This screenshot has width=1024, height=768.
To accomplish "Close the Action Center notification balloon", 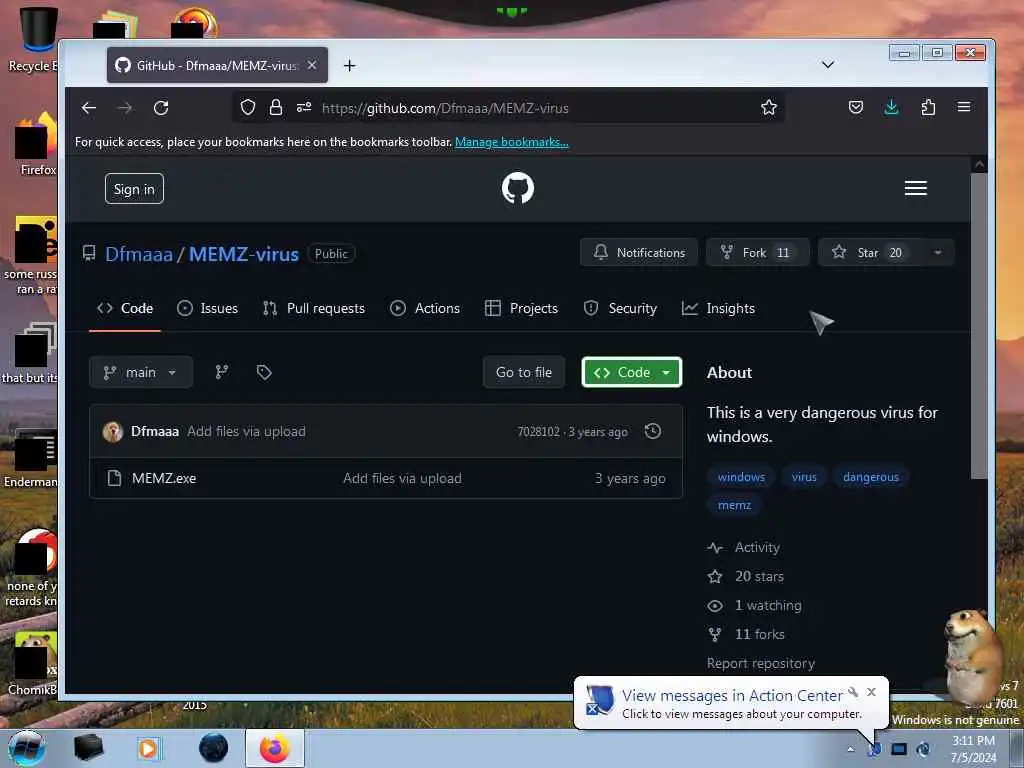I will [x=871, y=692].
